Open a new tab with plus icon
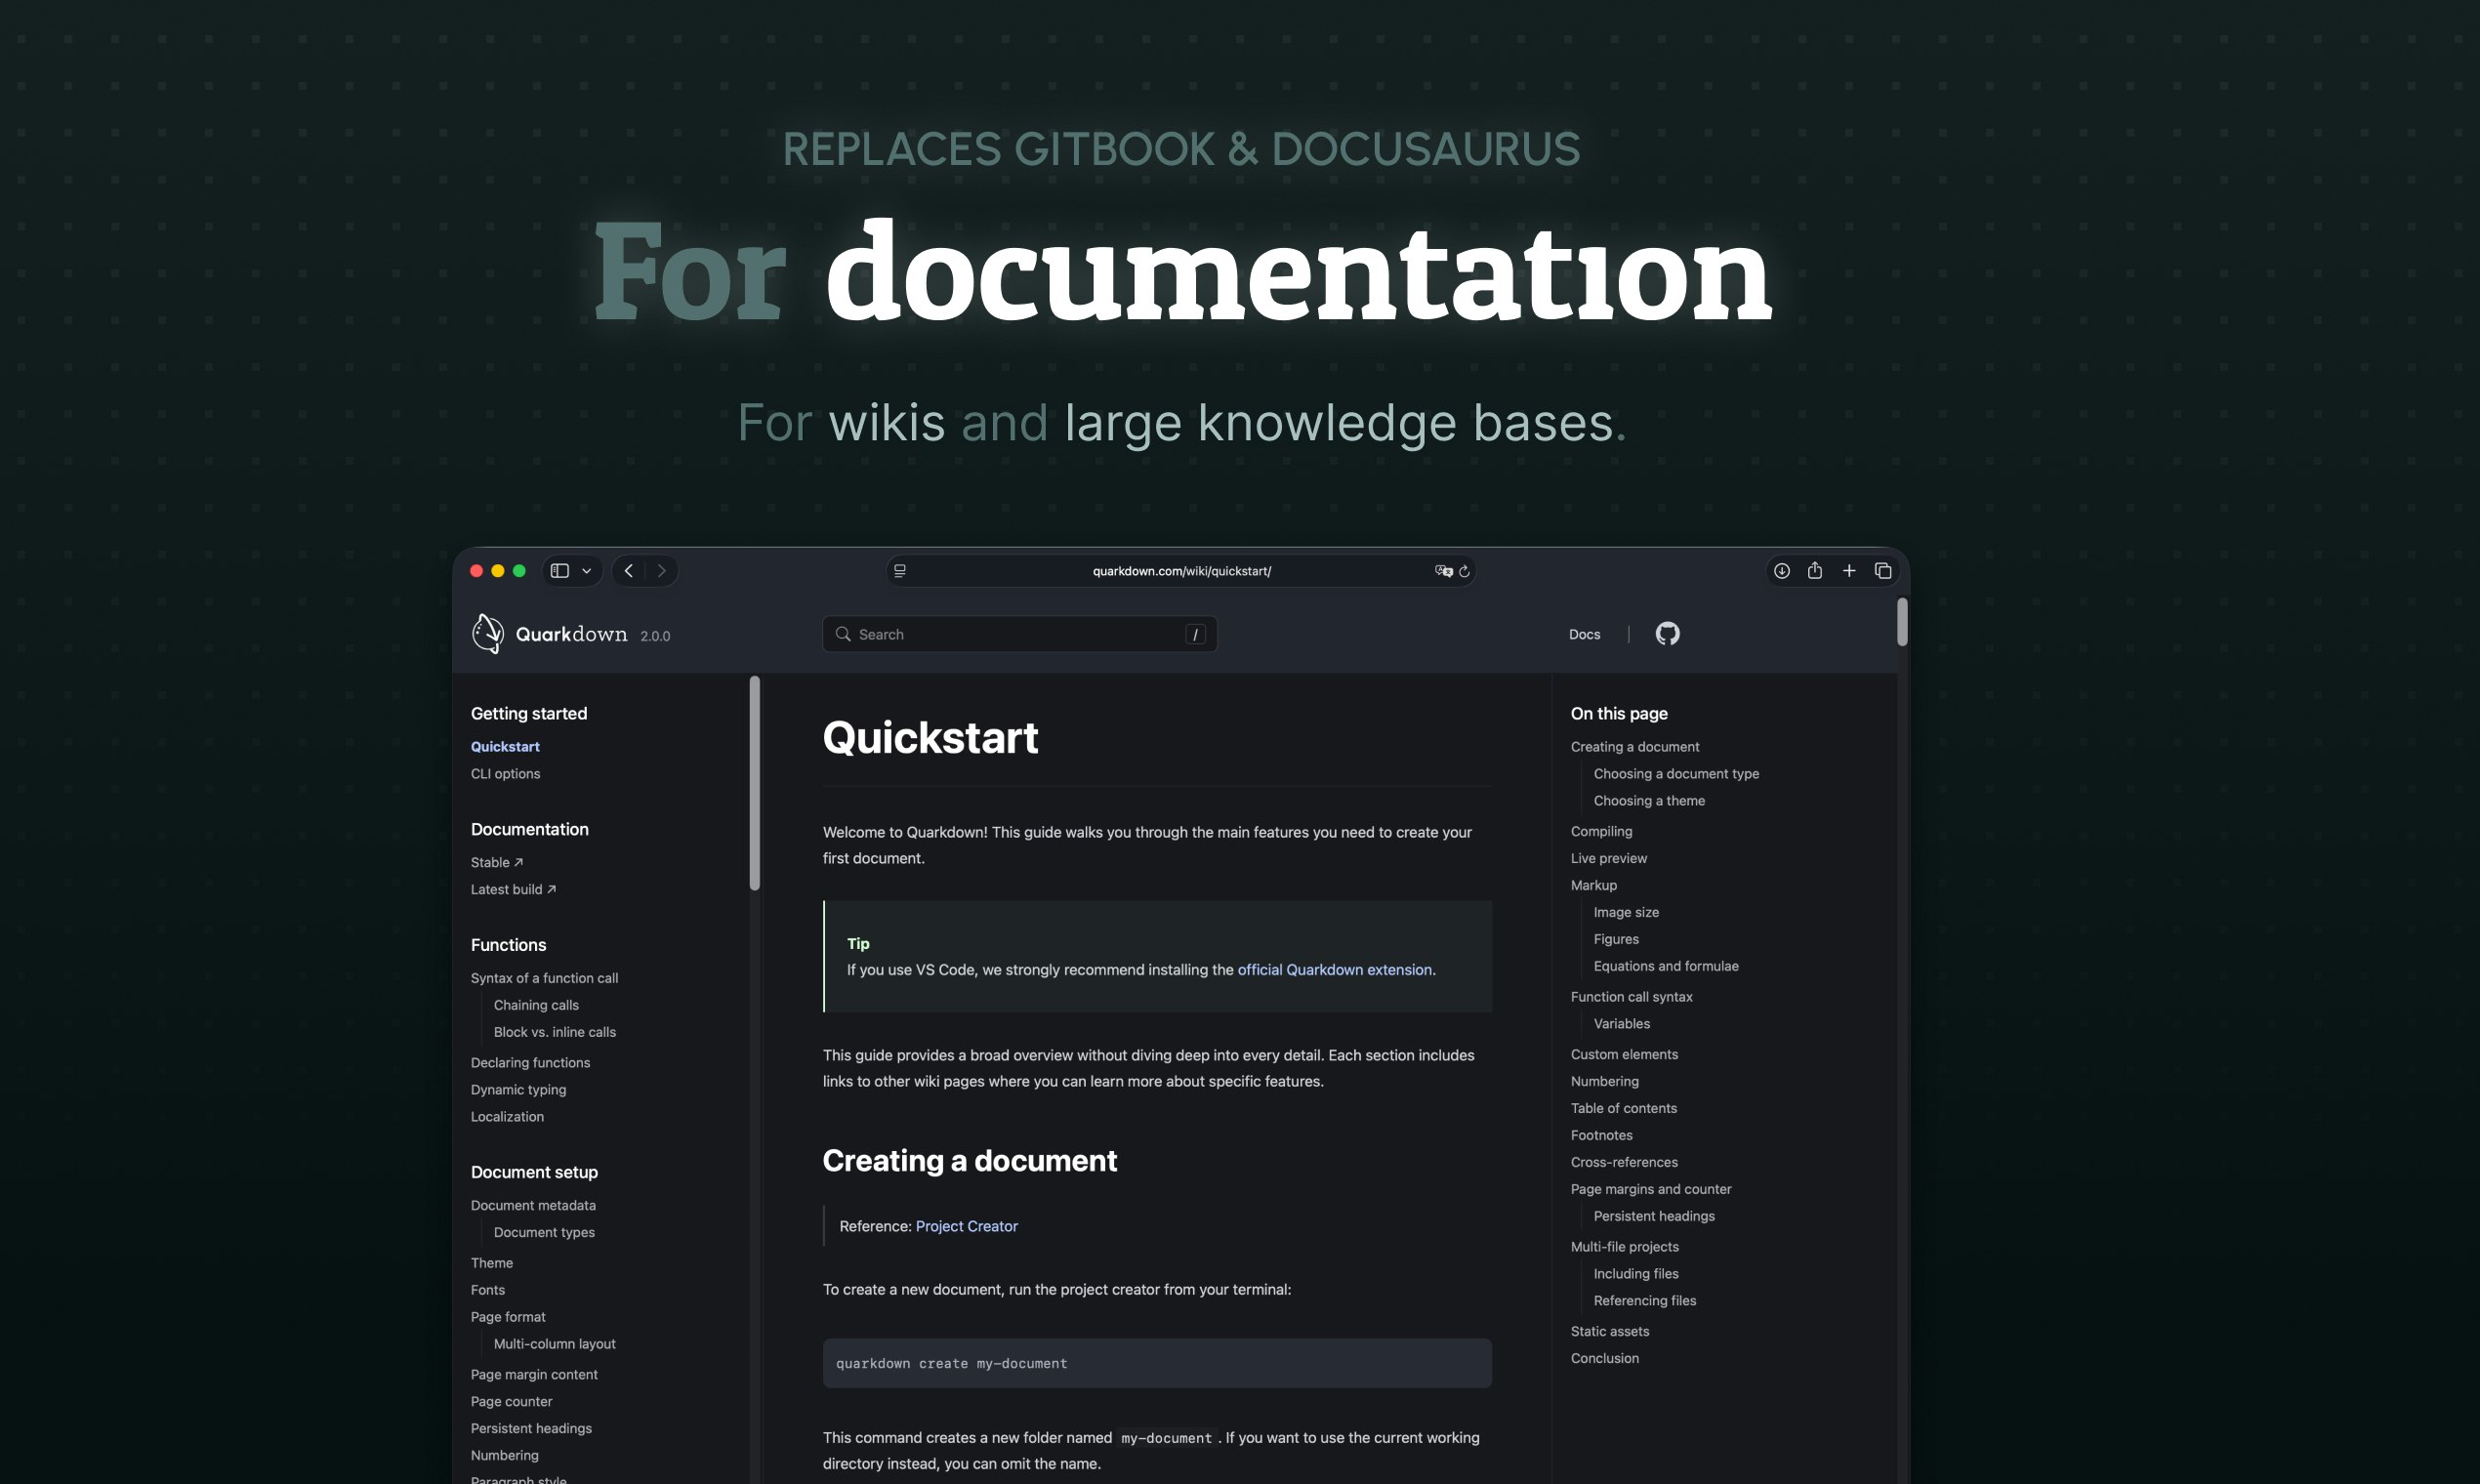The width and height of the screenshot is (2480, 1484). click(1849, 571)
